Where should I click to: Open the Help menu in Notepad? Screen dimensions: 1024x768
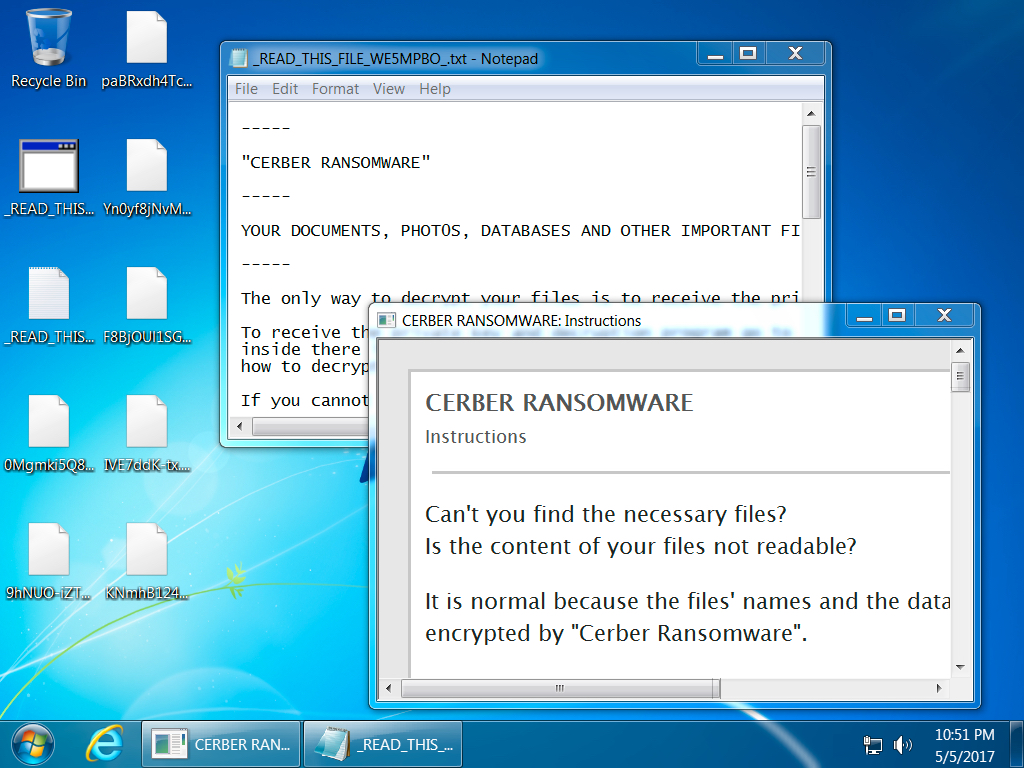pyautogui.click(x=435, y=89)
